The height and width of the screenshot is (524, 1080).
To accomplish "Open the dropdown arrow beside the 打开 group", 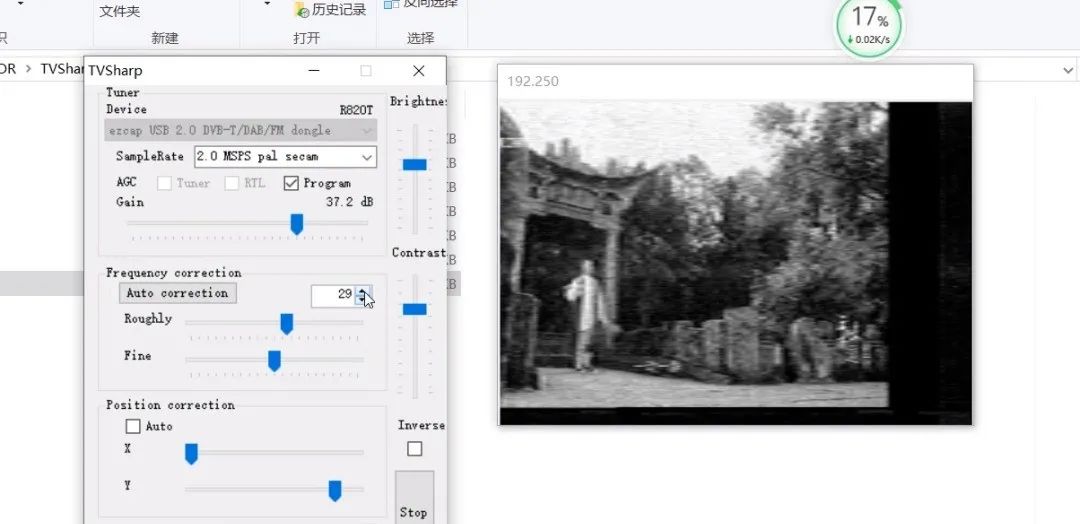I will (x=267, y=4).
